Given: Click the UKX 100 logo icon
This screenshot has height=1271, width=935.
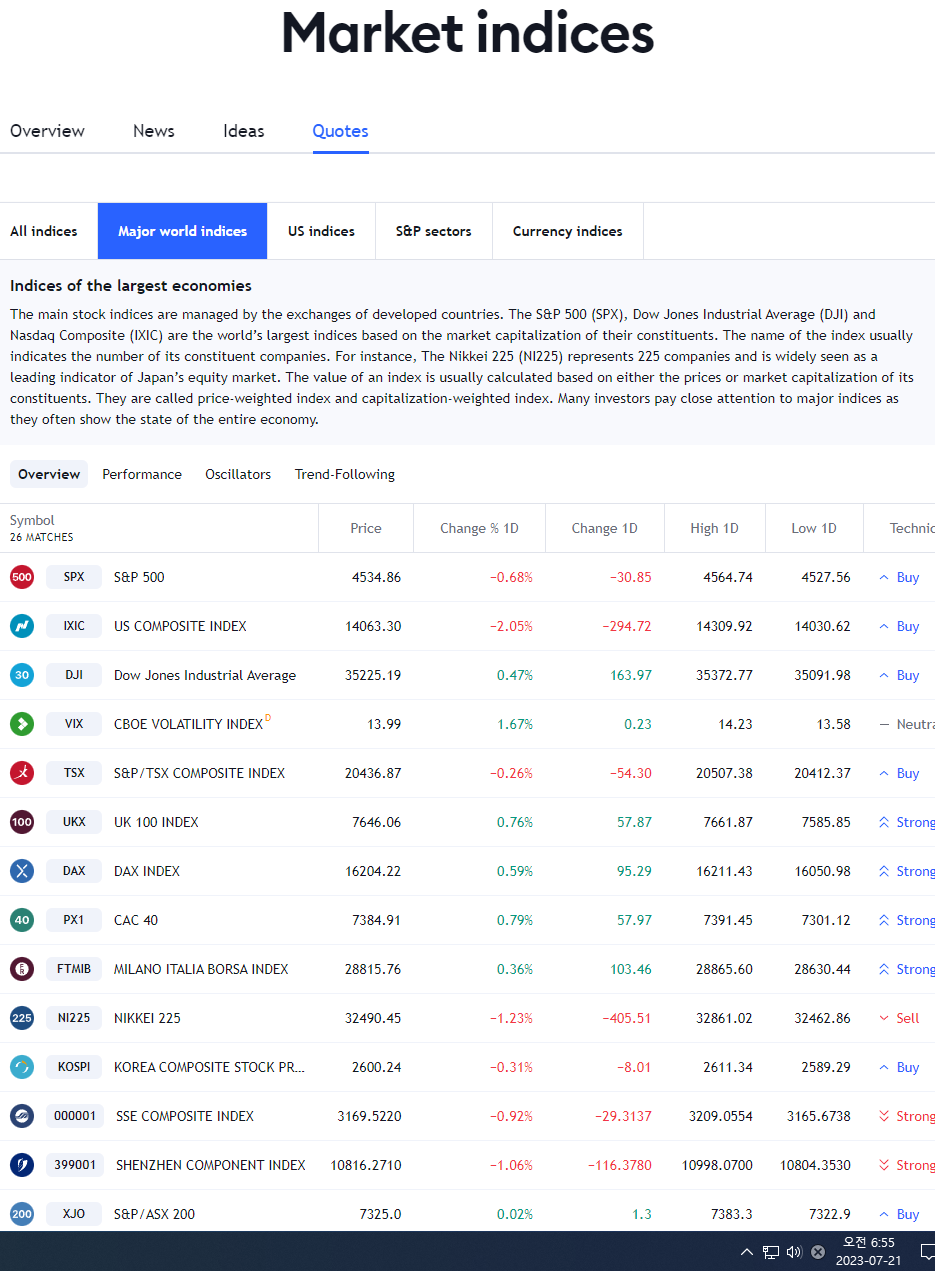Looking at the screenshot, I should 22,822.
